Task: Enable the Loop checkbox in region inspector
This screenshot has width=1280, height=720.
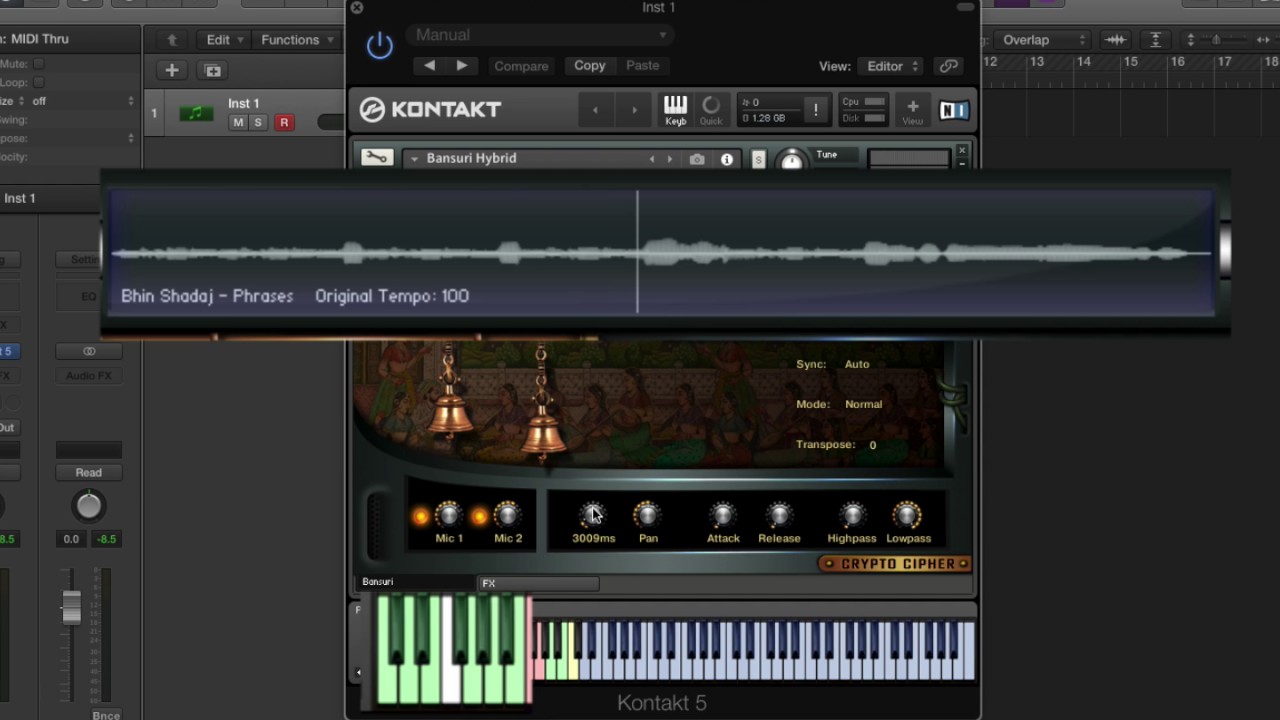Action: 39,82
